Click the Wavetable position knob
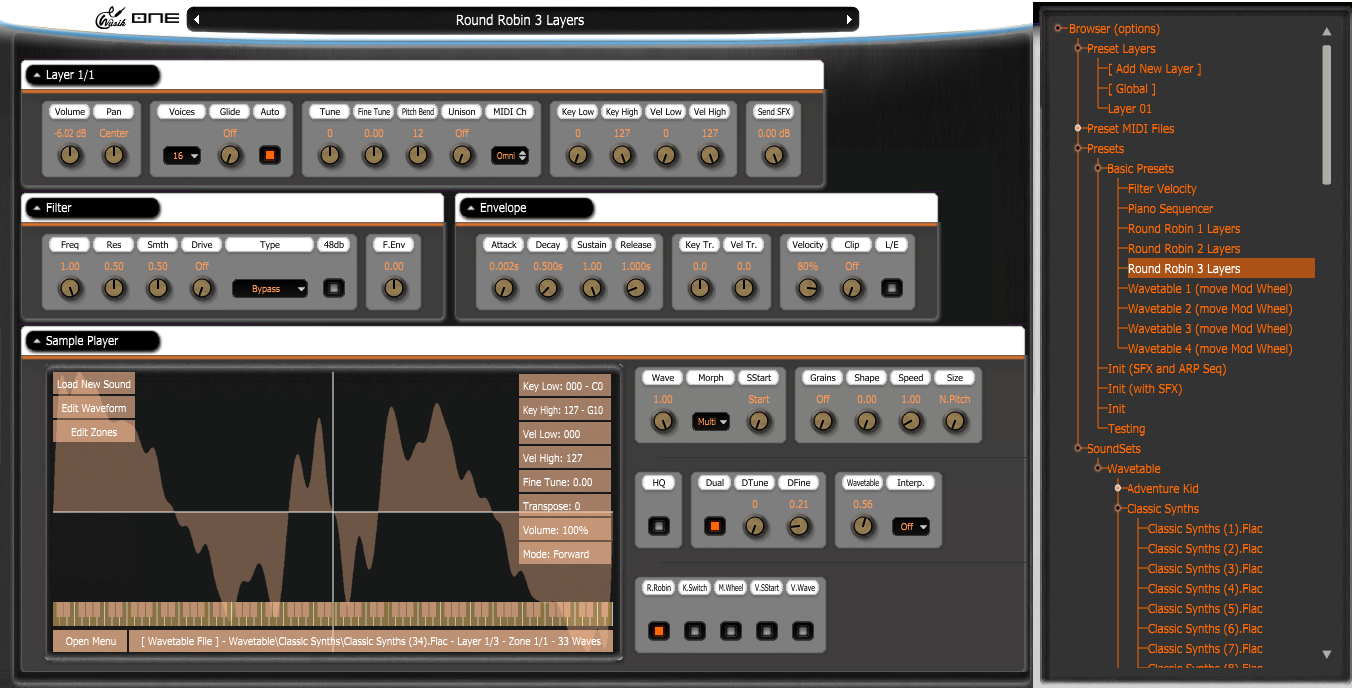This screenshot has width=1352, height=688. coord(863,526)
